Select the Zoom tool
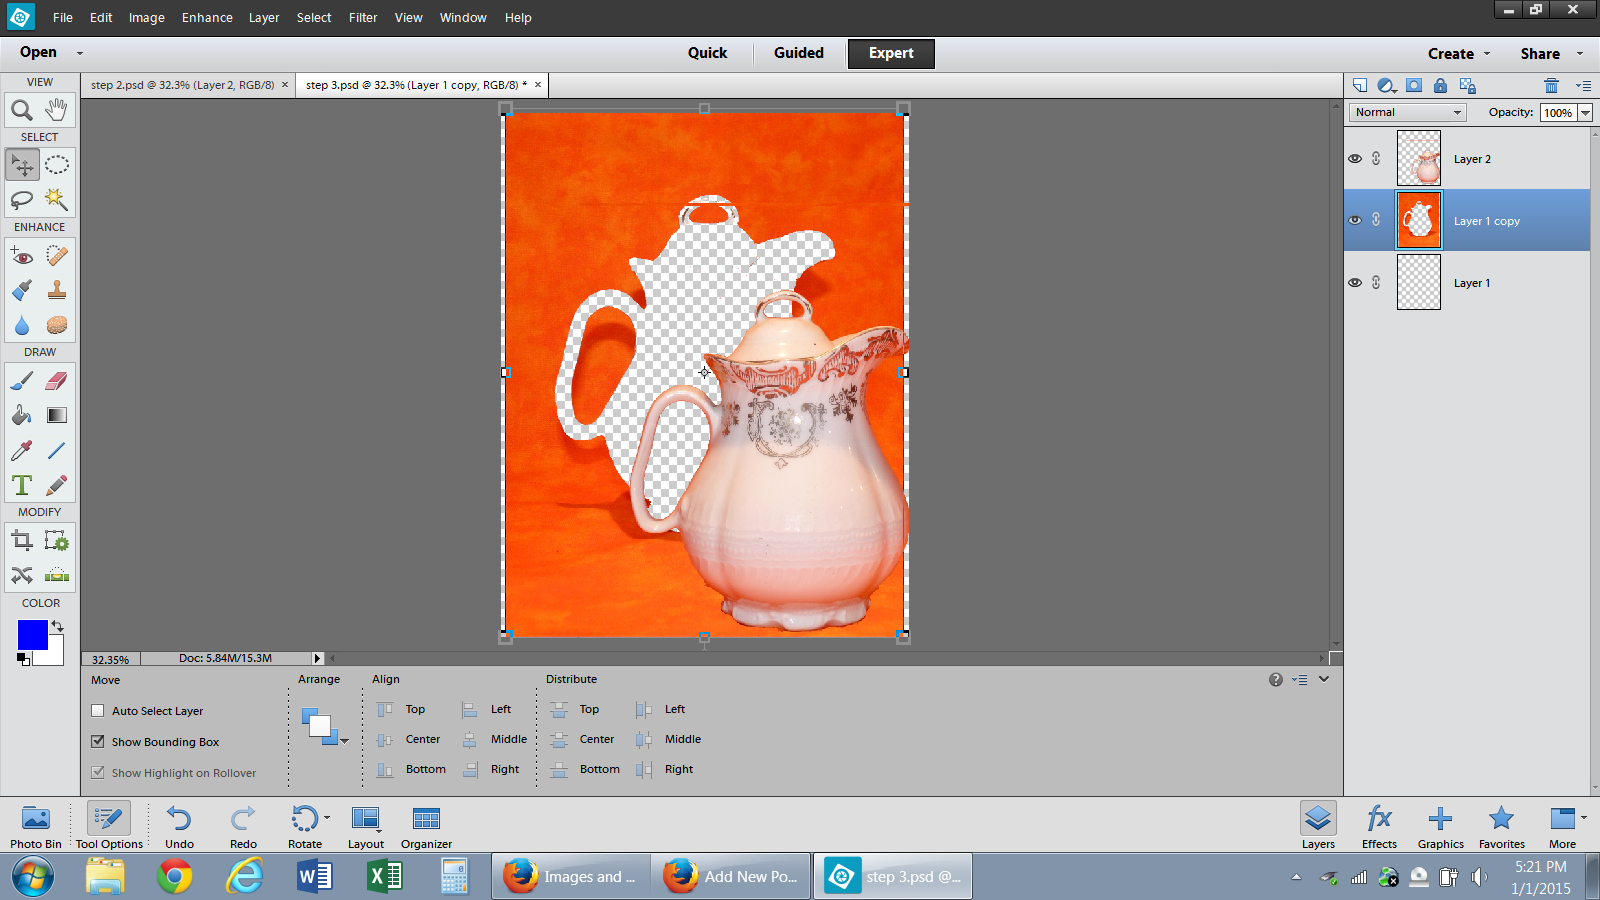Screen dimensions: 1600x900 point(21,110)
